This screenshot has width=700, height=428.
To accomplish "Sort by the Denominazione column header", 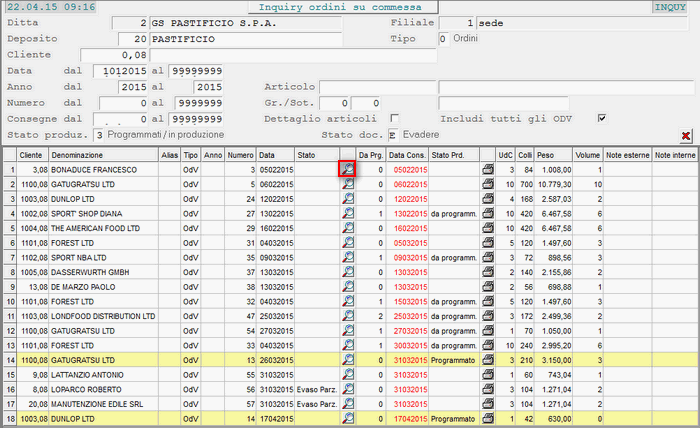I will (104, 155).
